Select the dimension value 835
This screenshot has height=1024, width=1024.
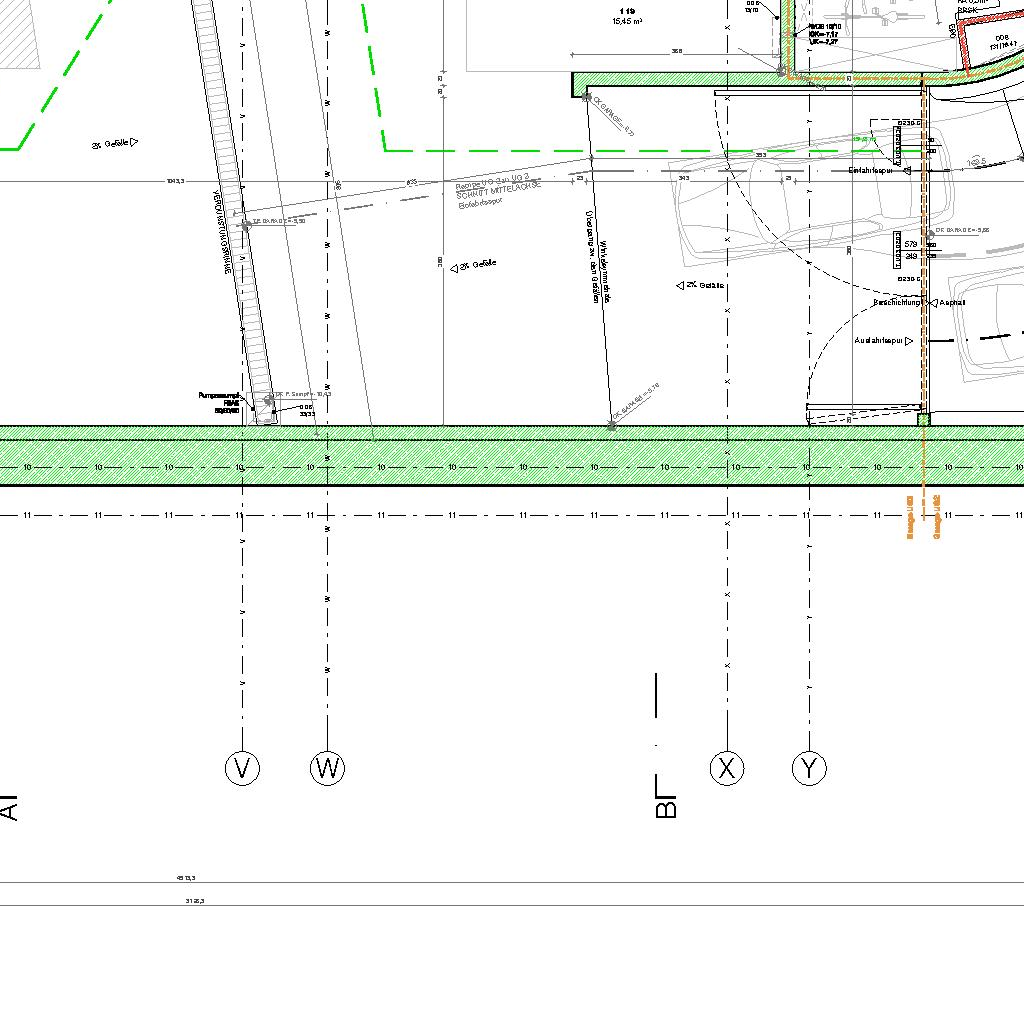412,182
